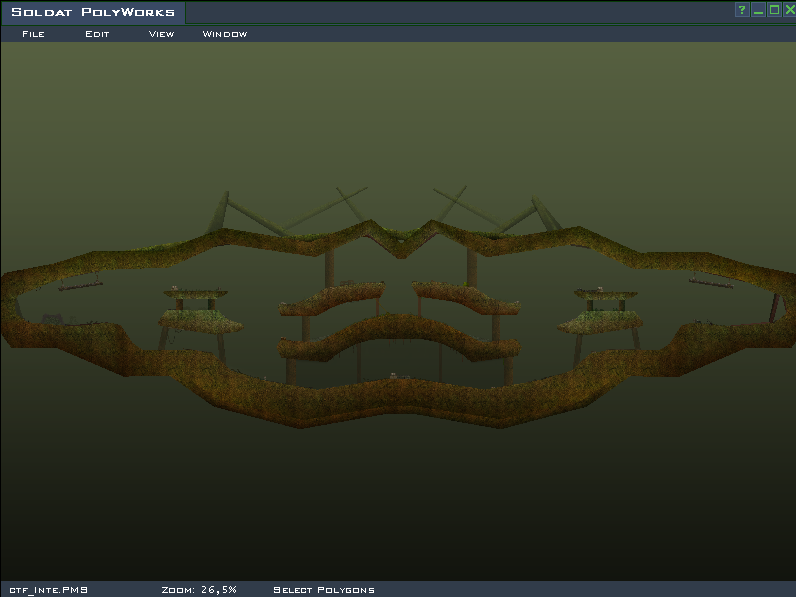Open the File menu

[x=33, y=34]
